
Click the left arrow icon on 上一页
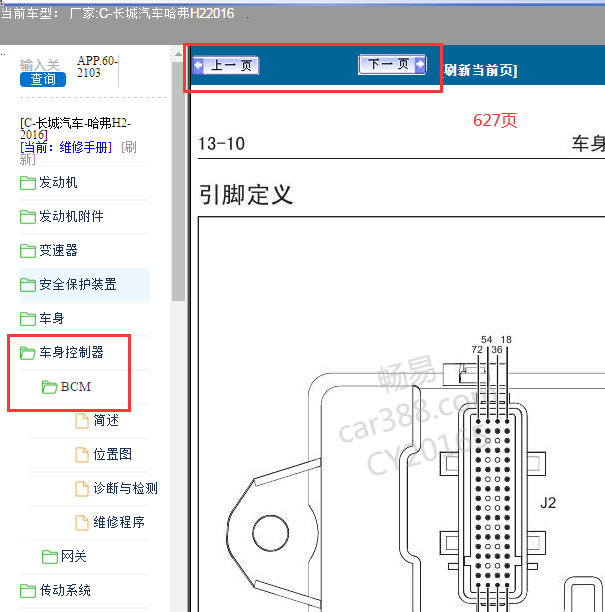click(199, 65)
